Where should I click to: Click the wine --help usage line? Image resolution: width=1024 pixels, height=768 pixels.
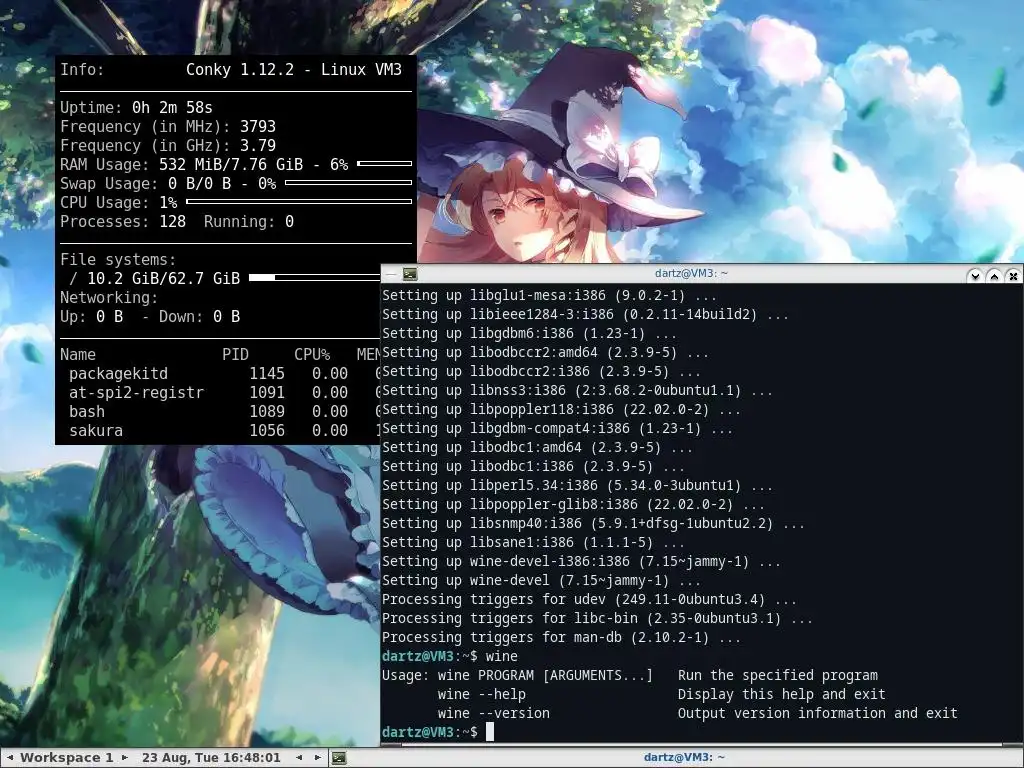click(662, 694)
